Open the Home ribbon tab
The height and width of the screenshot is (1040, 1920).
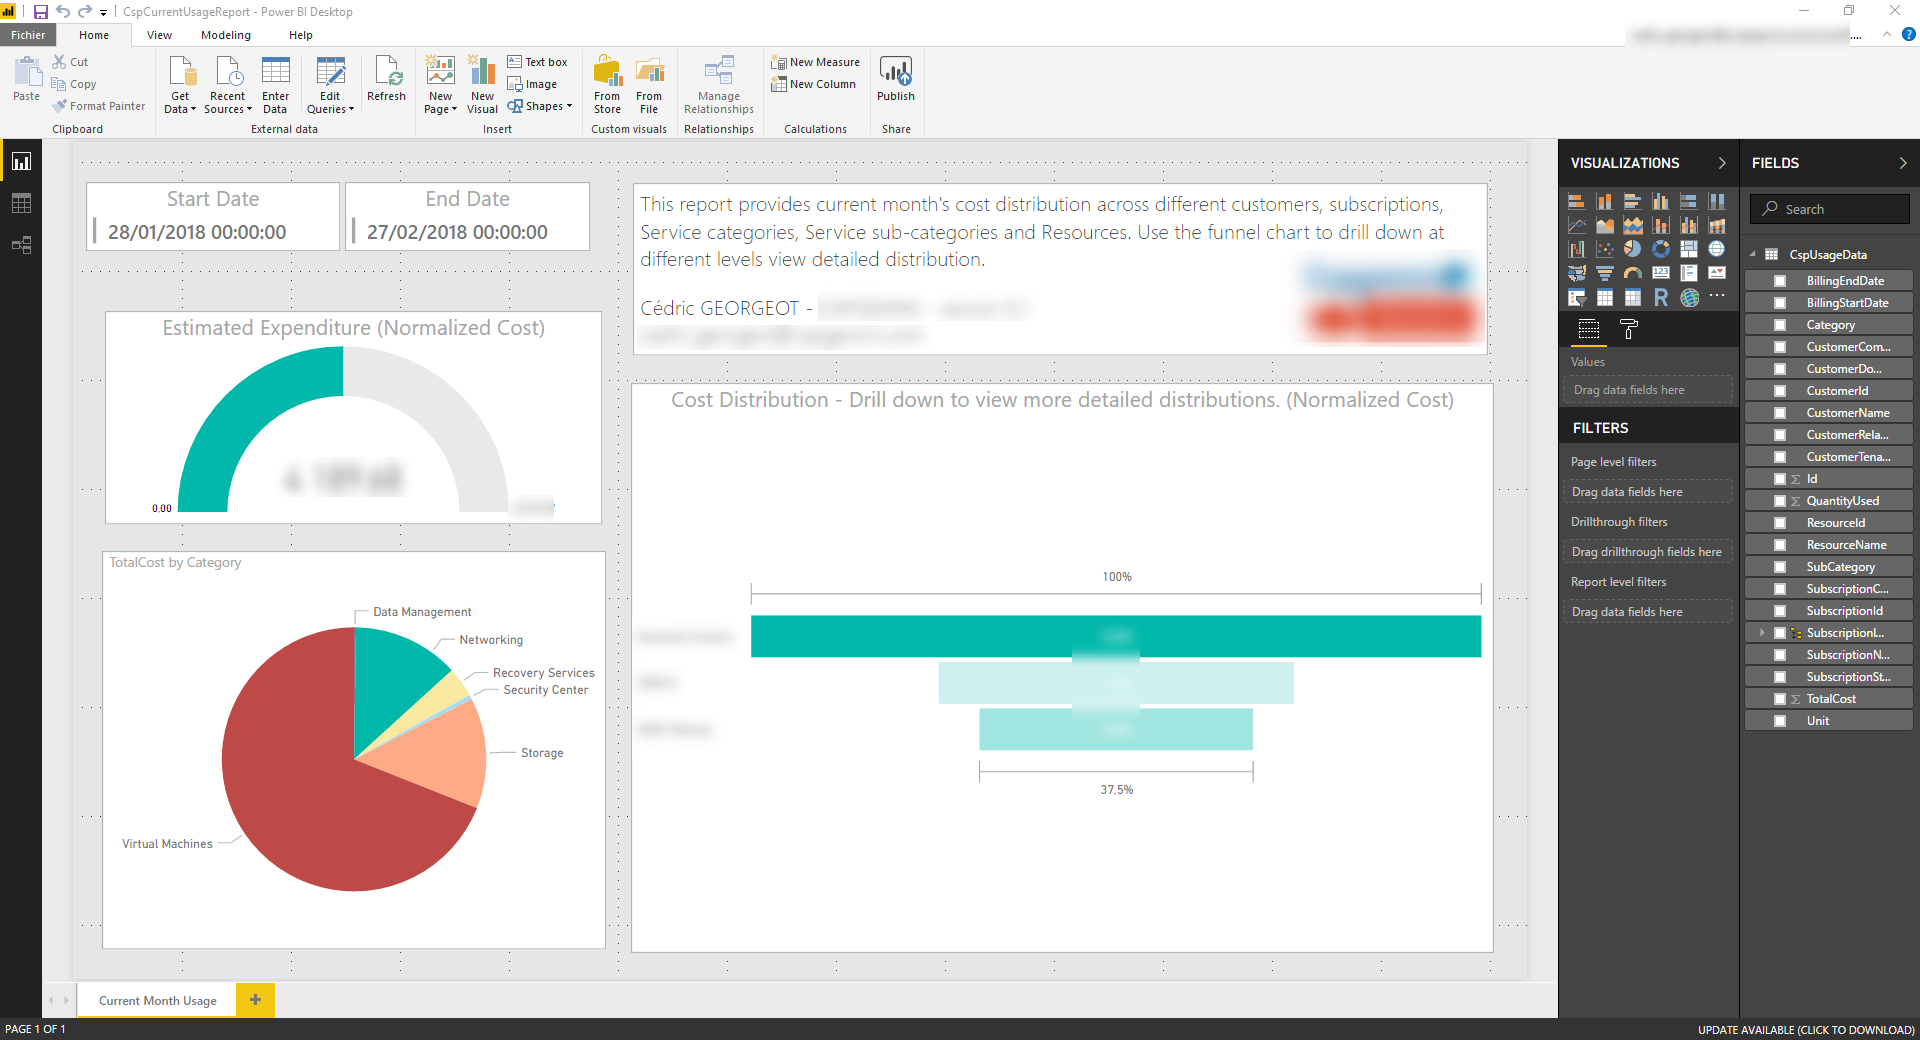tap(94, 35)
